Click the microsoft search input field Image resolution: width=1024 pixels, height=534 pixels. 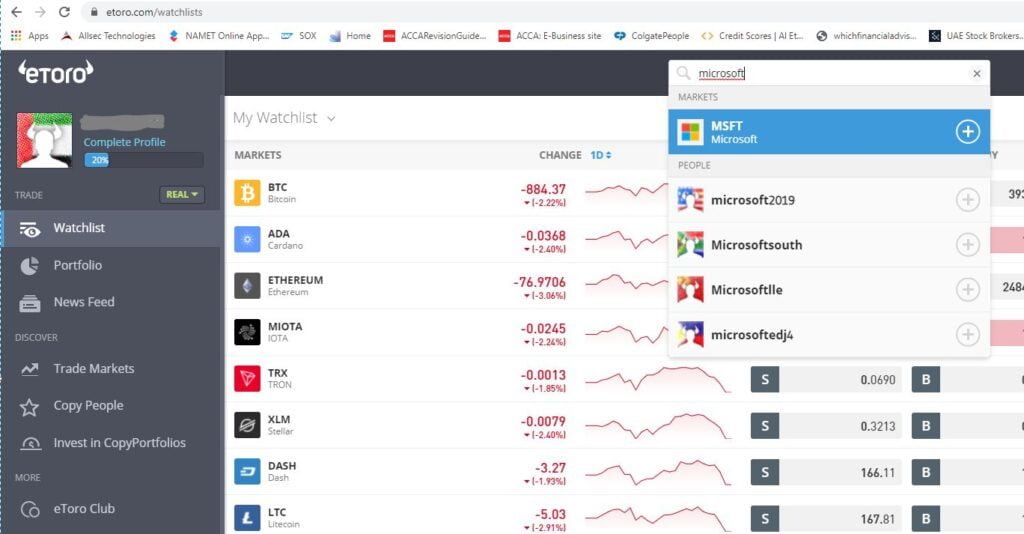coord(829,73)
